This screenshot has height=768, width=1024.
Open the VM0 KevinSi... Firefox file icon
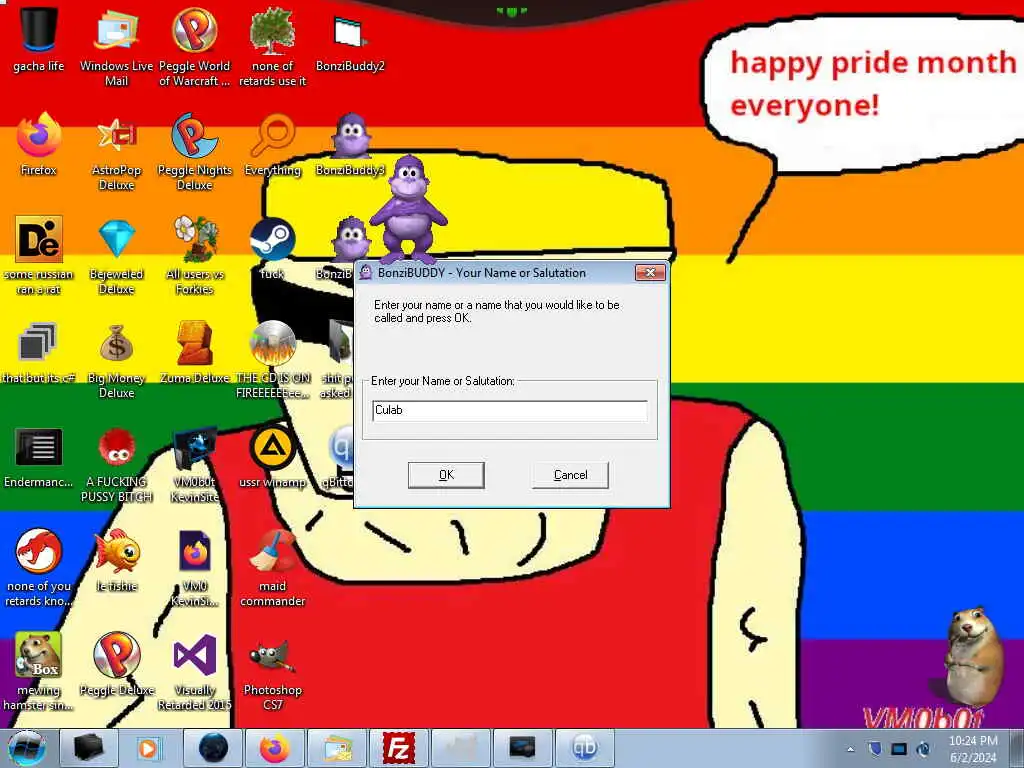pyautogui.click(x=194, y=552)
